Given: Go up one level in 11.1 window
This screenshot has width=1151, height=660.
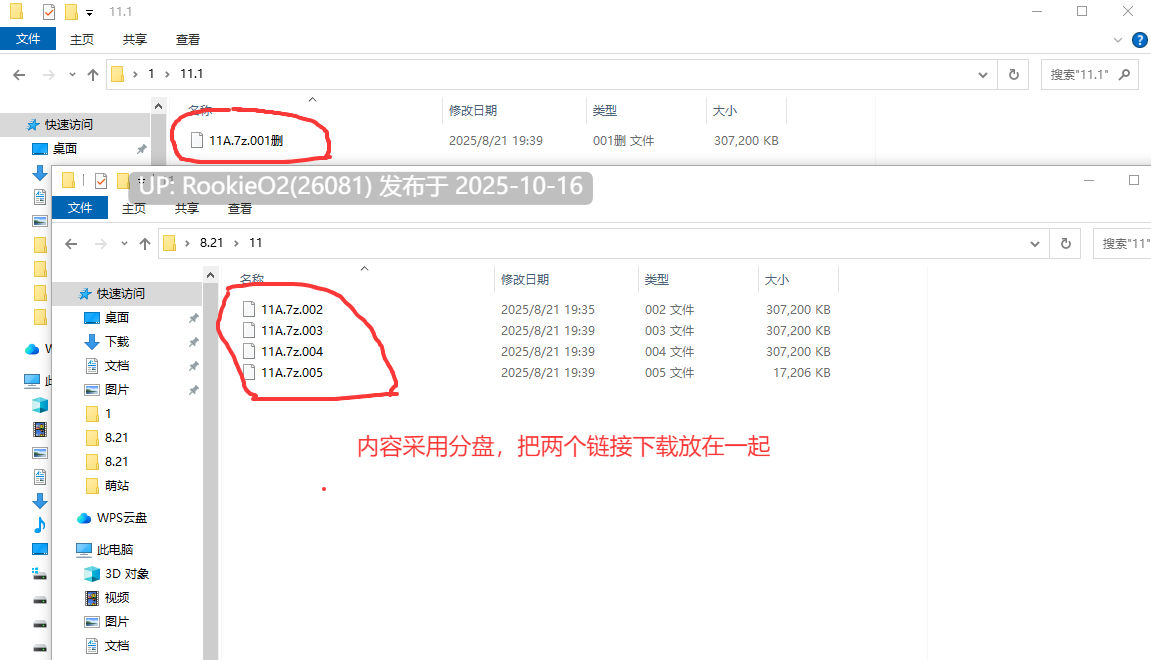Looking at the screenshot, I should click(x=92, y=74).
